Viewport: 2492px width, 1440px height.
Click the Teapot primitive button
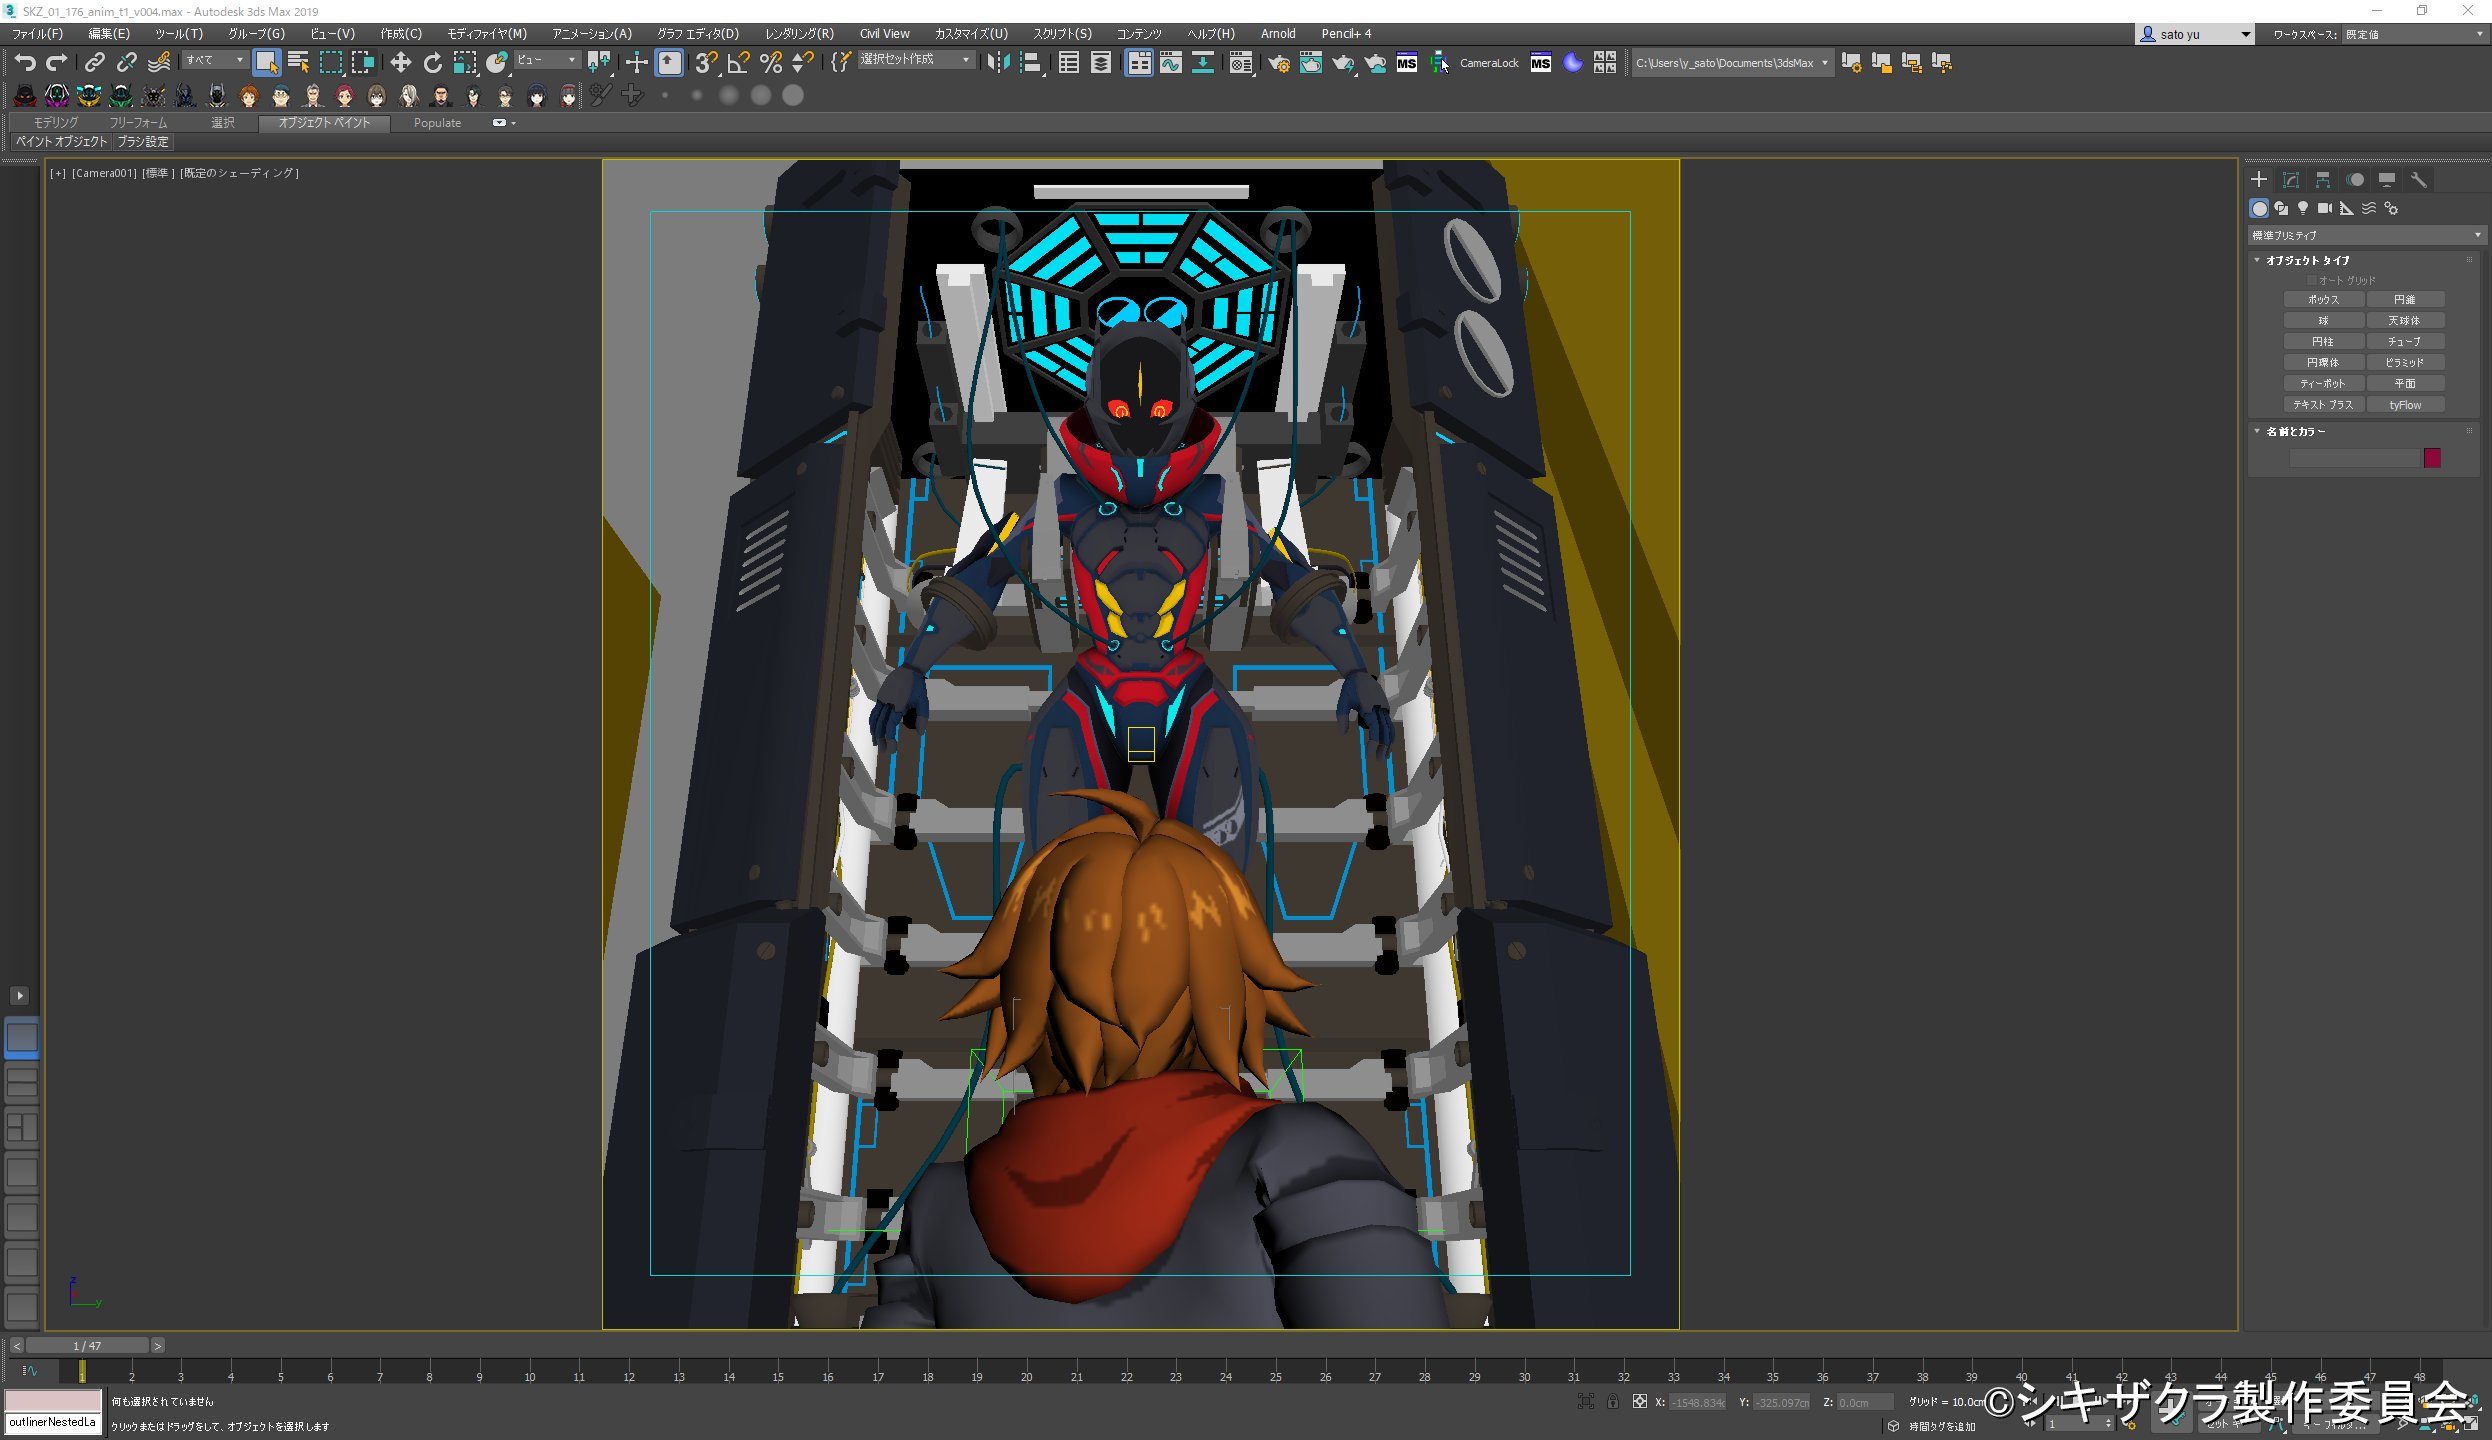point(2323,384)
